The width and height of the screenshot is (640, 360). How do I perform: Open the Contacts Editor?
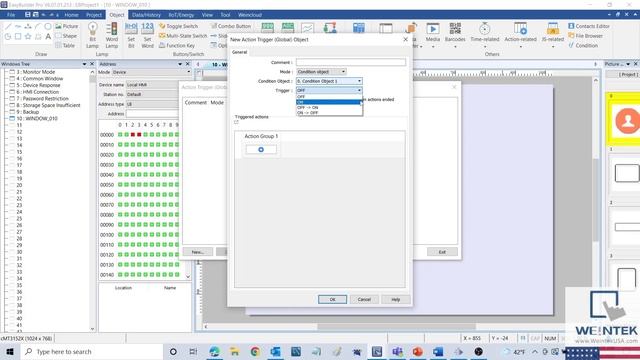click(589, 26)
